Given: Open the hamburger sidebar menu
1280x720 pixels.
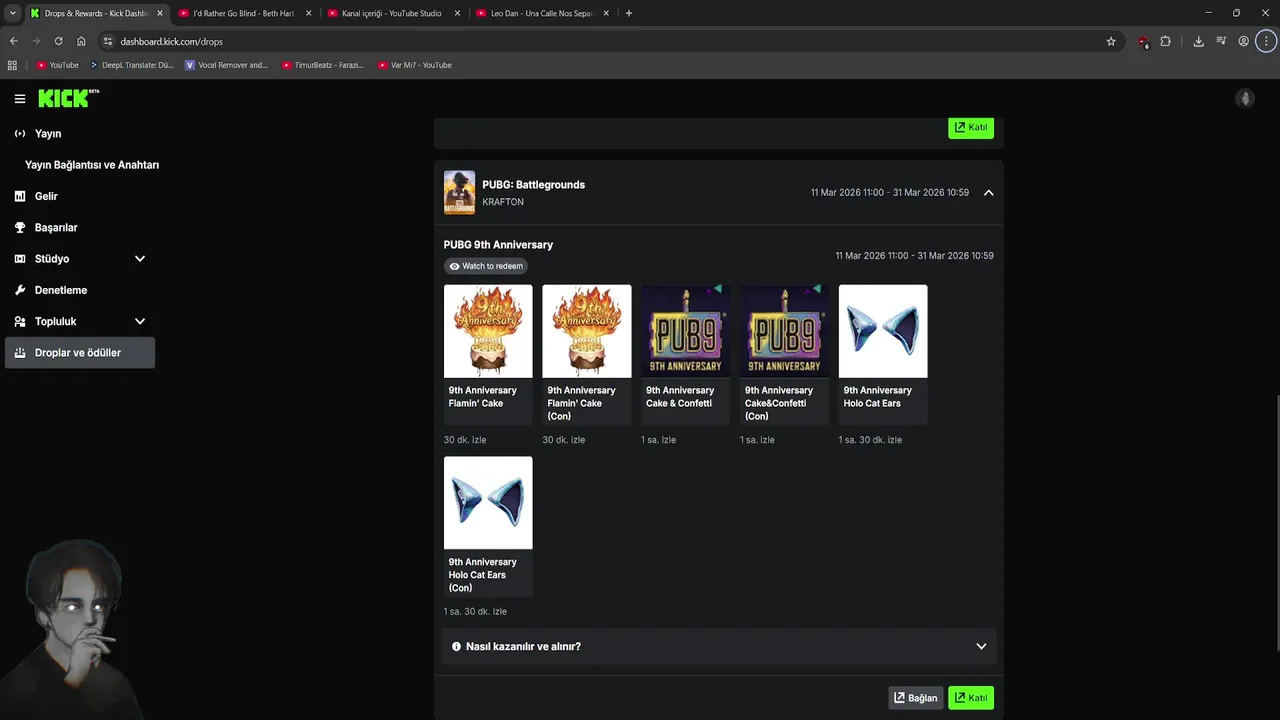Looking at the screenshot, I should 20,99.
